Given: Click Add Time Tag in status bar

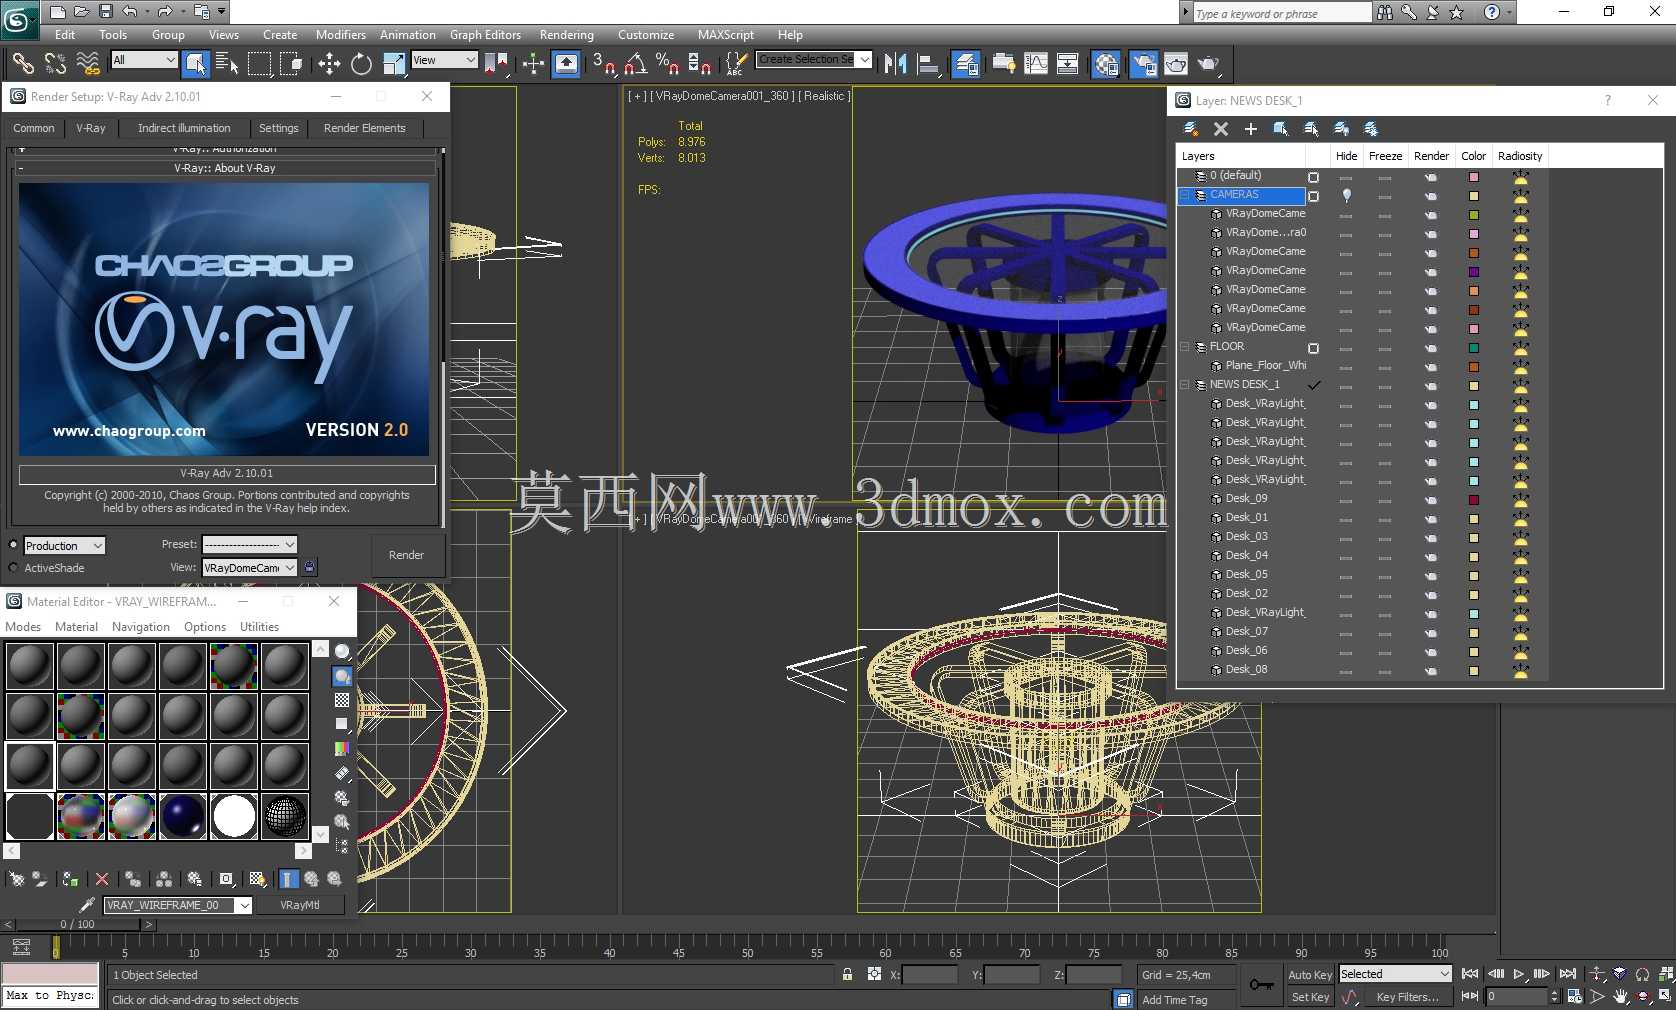Looking at the screenshot, I should pyautogui.click(x=1174, y=1000).
